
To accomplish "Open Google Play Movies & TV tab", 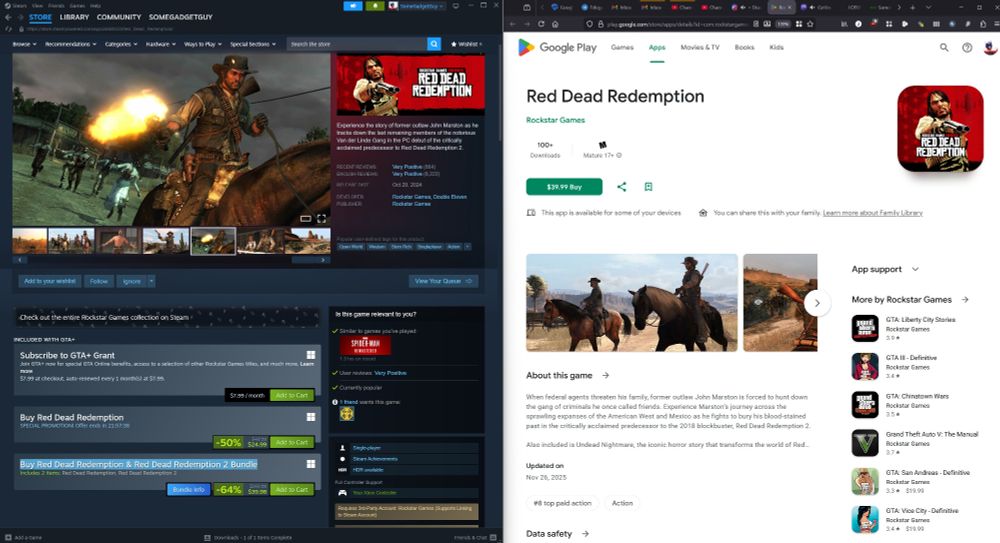I will (700, 47).
